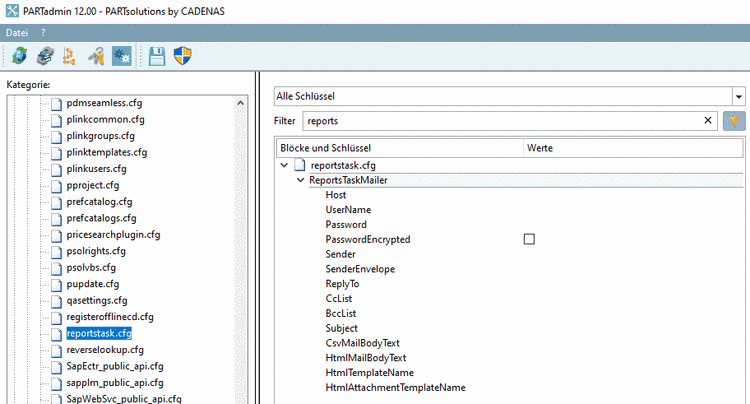The height and width of the screenshot is (404, 750).
Task: Clear the filter text with X
Action: pos(708,121)
